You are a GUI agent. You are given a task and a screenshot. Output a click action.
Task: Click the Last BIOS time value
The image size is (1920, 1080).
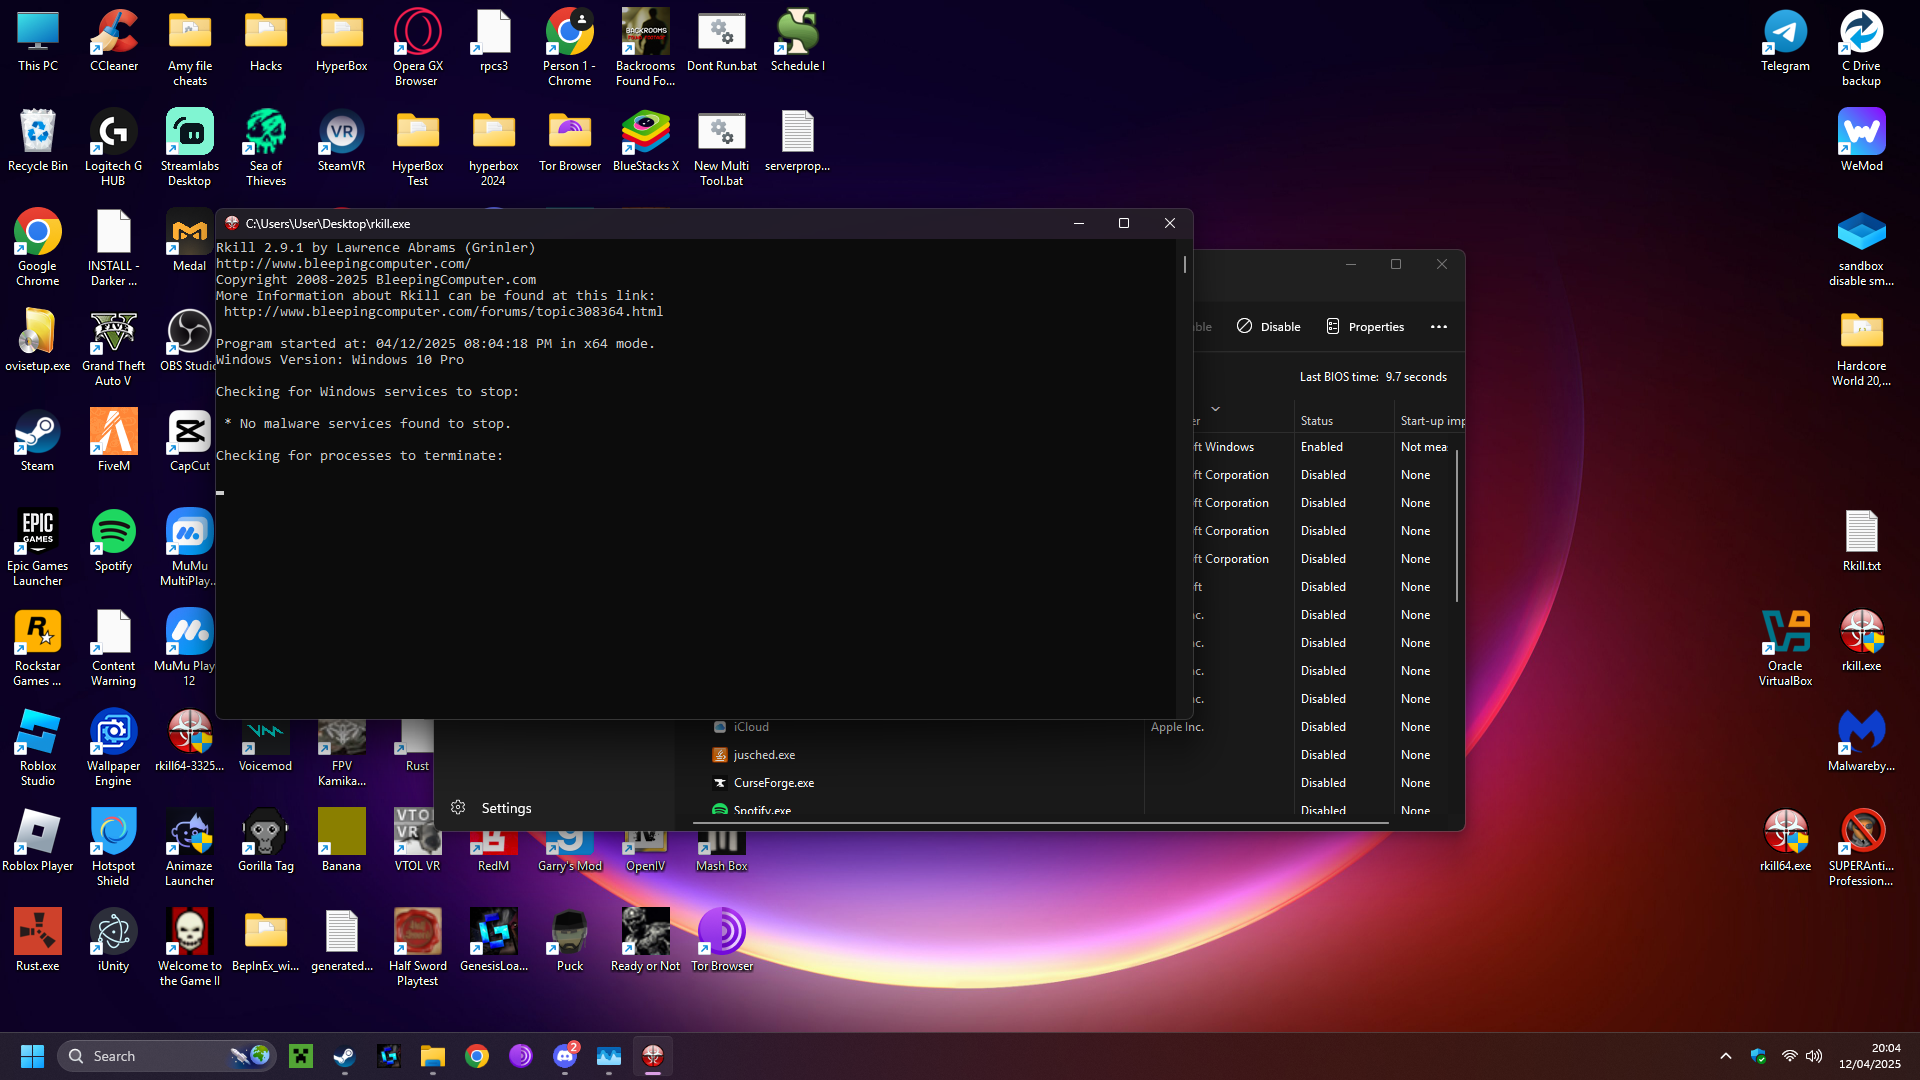click(x=1416, y=377)
